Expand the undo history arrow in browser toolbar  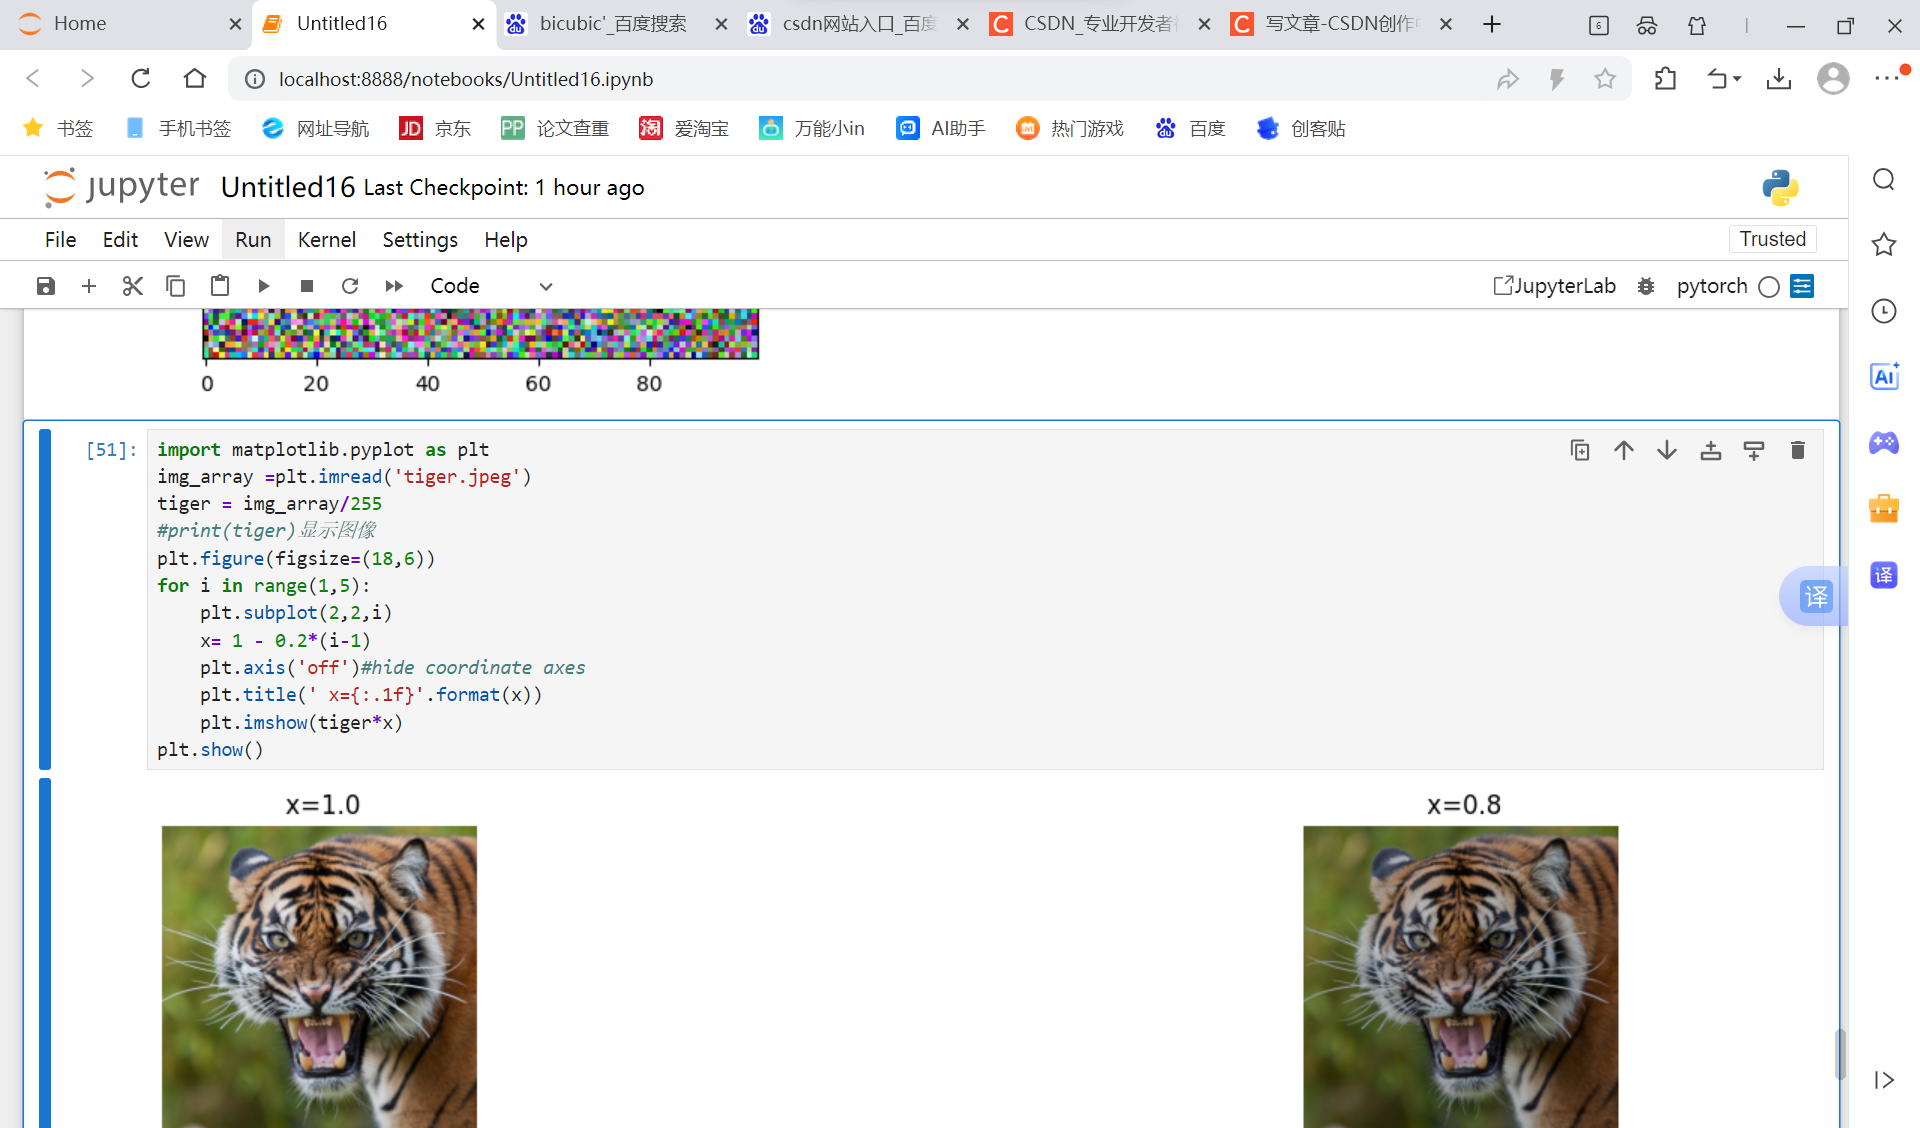(1738, 79)
